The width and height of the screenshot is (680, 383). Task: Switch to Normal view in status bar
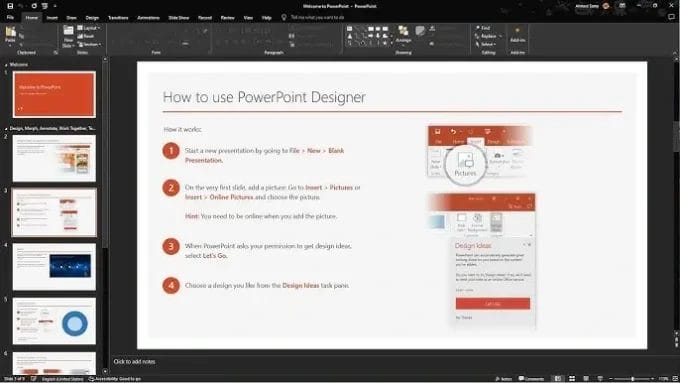pyautogui.click(x=558, y=379)
